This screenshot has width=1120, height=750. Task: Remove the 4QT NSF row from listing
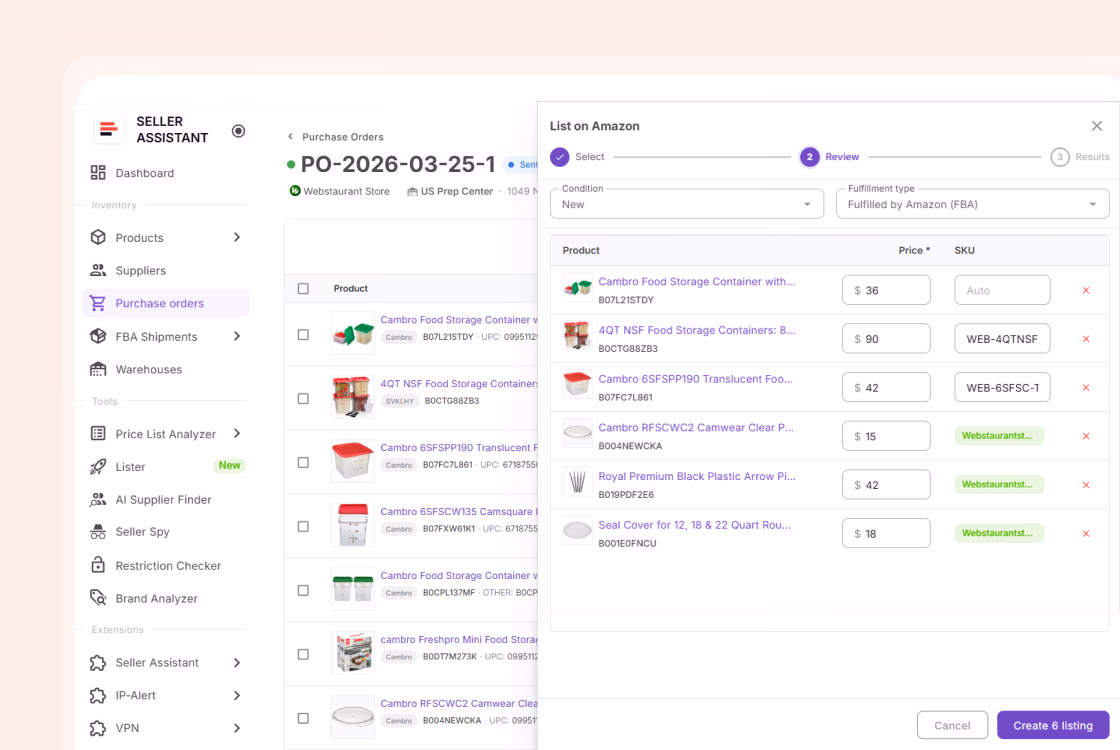(1086, 339)
